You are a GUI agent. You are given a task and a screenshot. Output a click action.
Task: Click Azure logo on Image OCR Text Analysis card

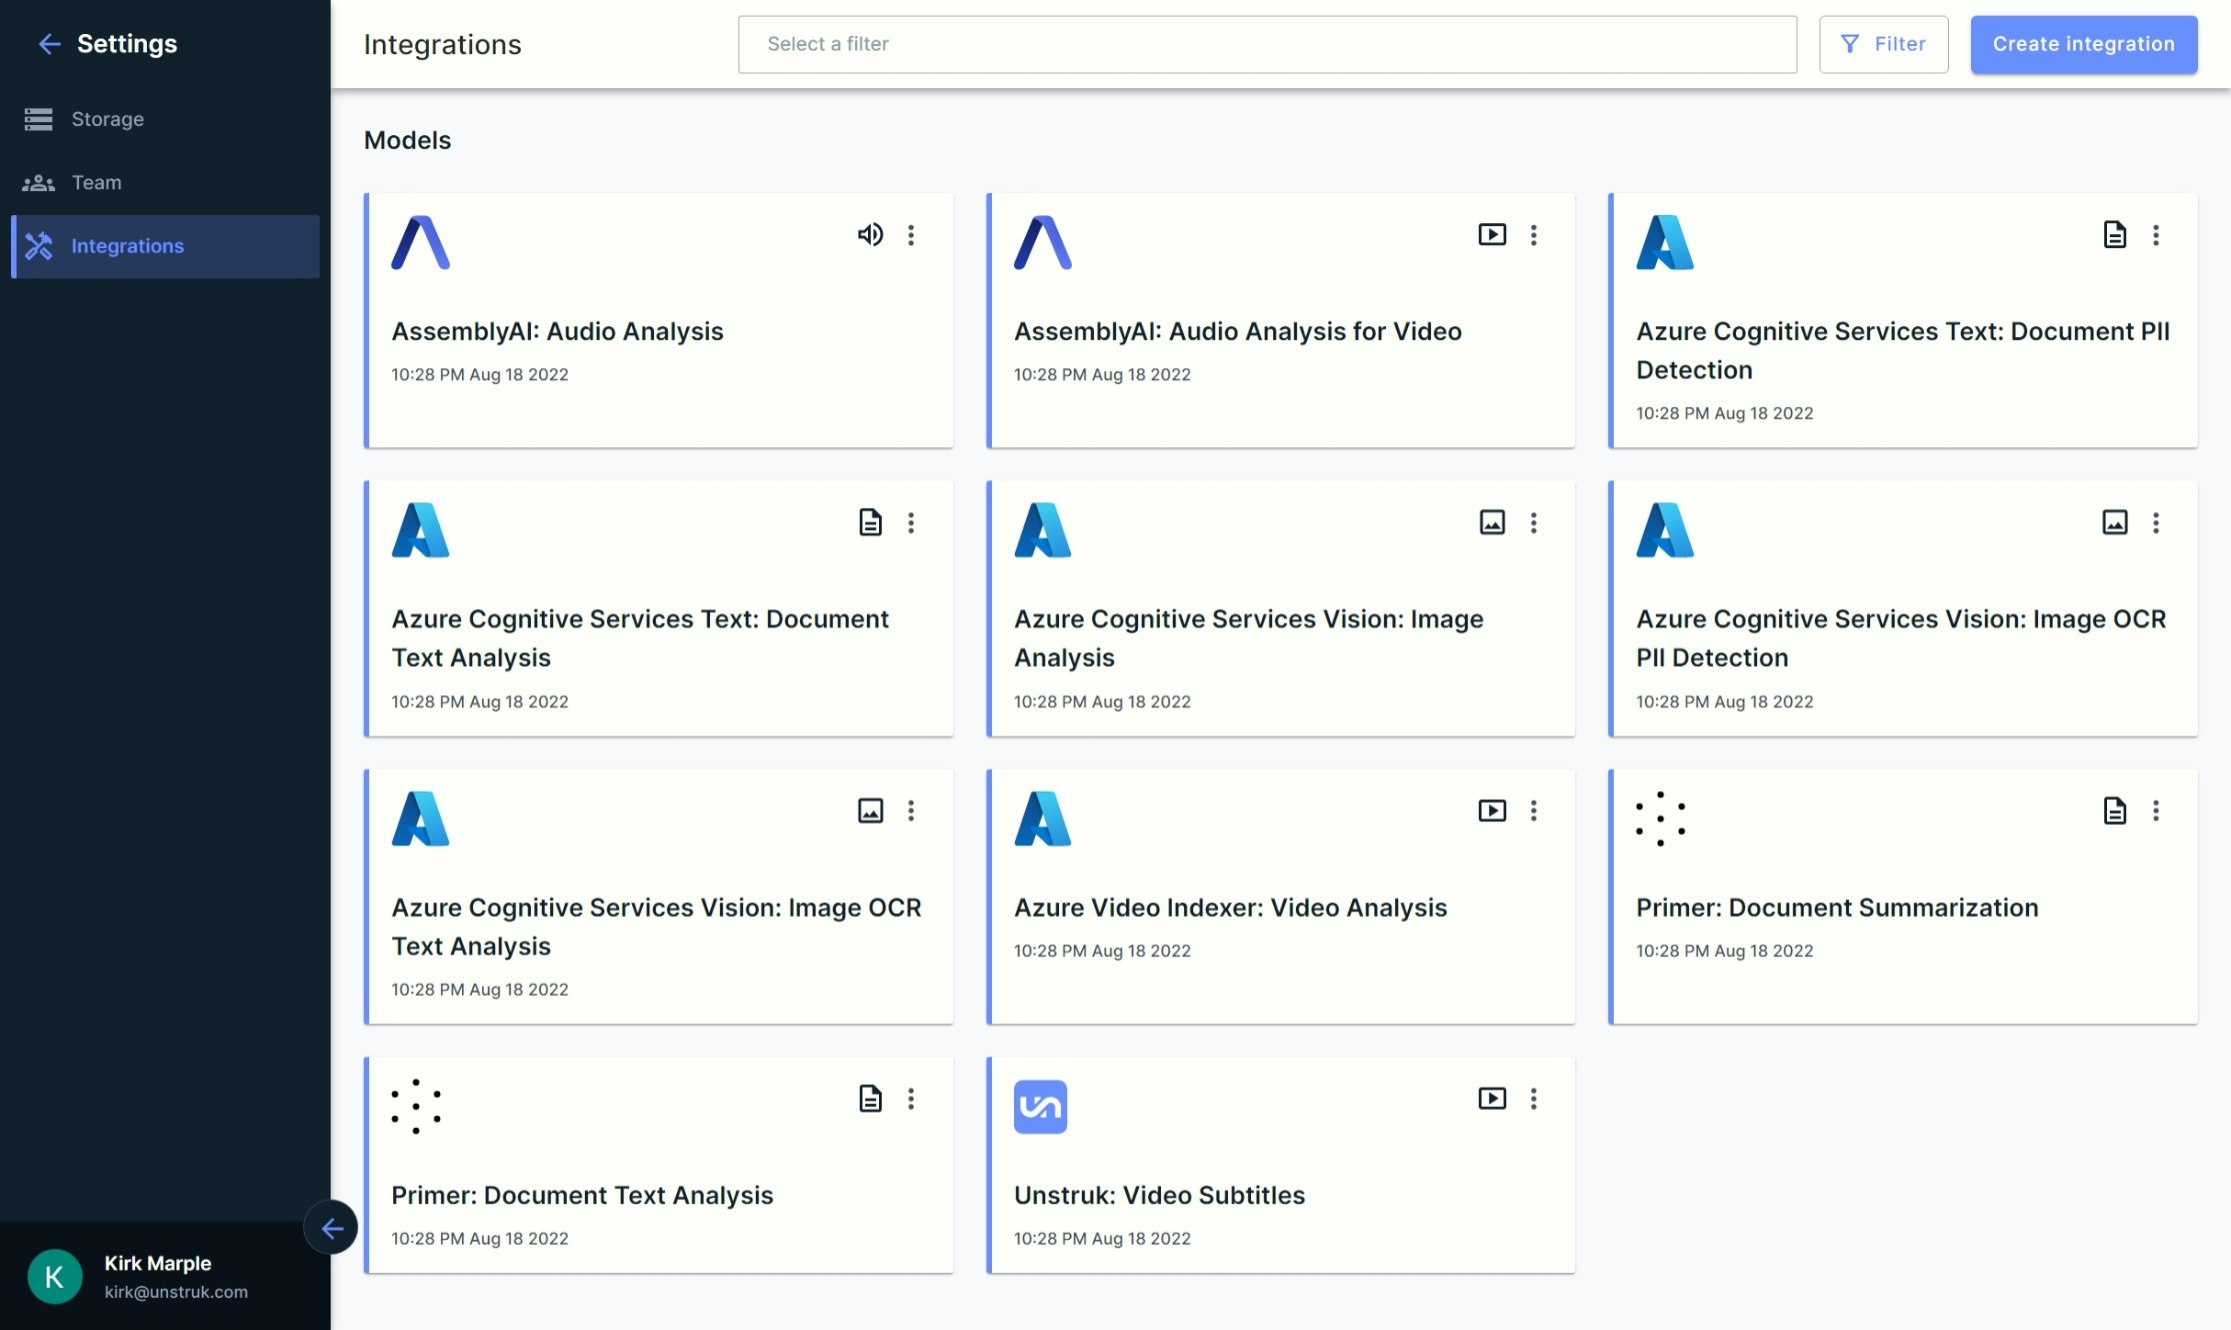coord(420,819)
